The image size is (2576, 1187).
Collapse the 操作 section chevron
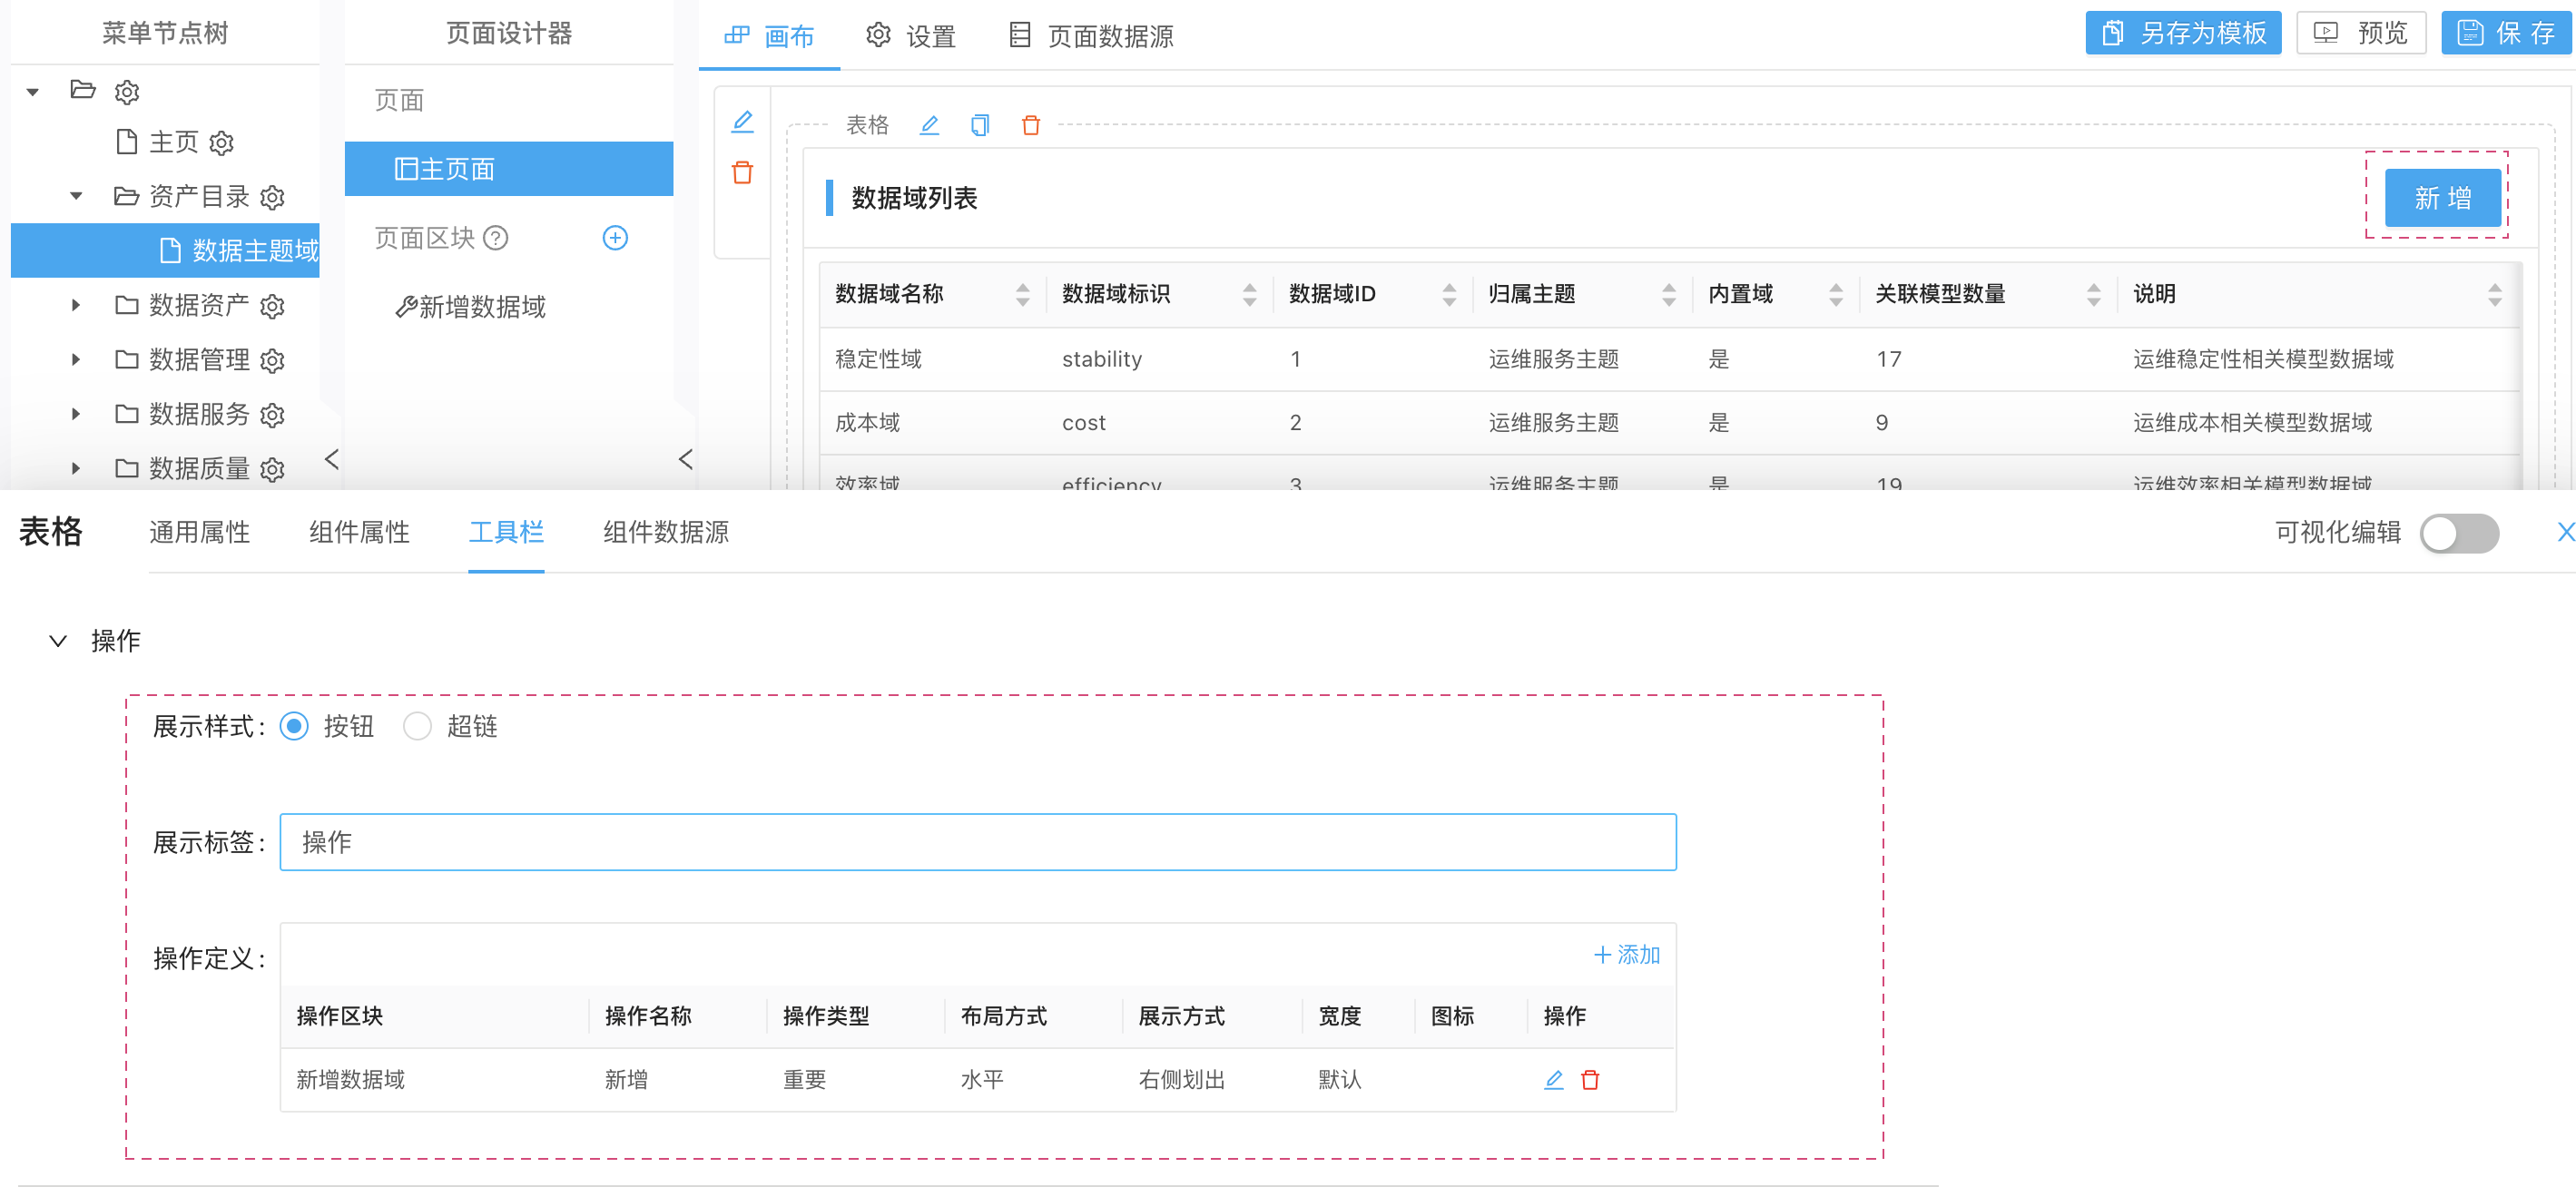coord(58,641)
